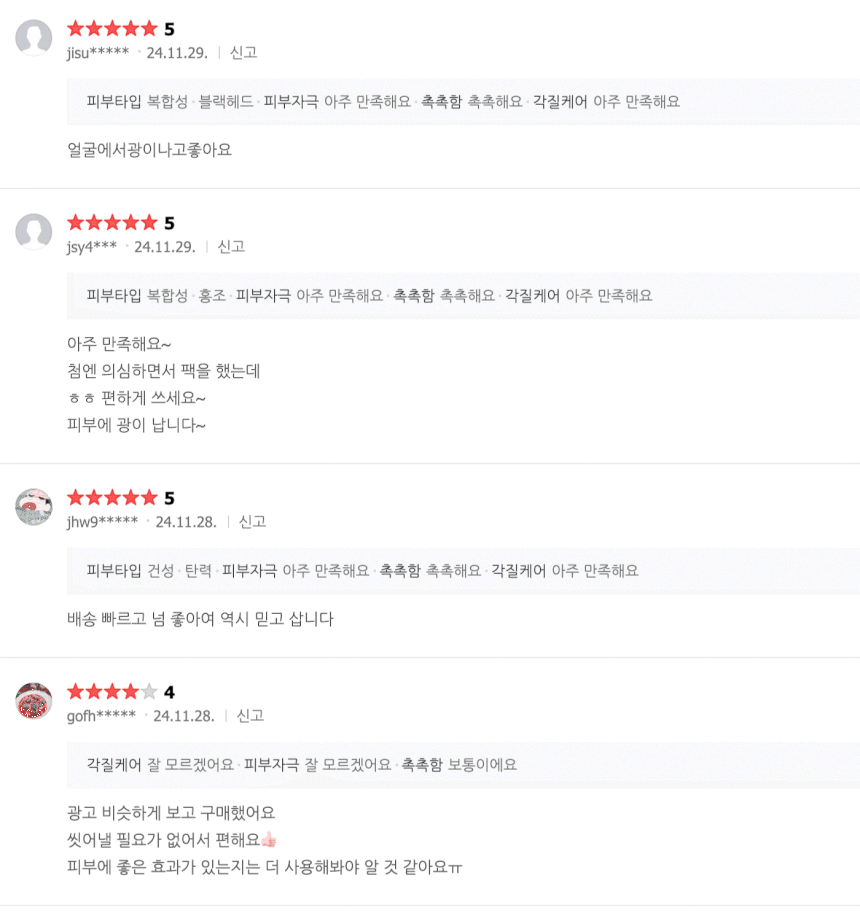The image size is (860, 921).
Task: Click the four-star rating on gofh***** review
Action: [x=112, y=692]
